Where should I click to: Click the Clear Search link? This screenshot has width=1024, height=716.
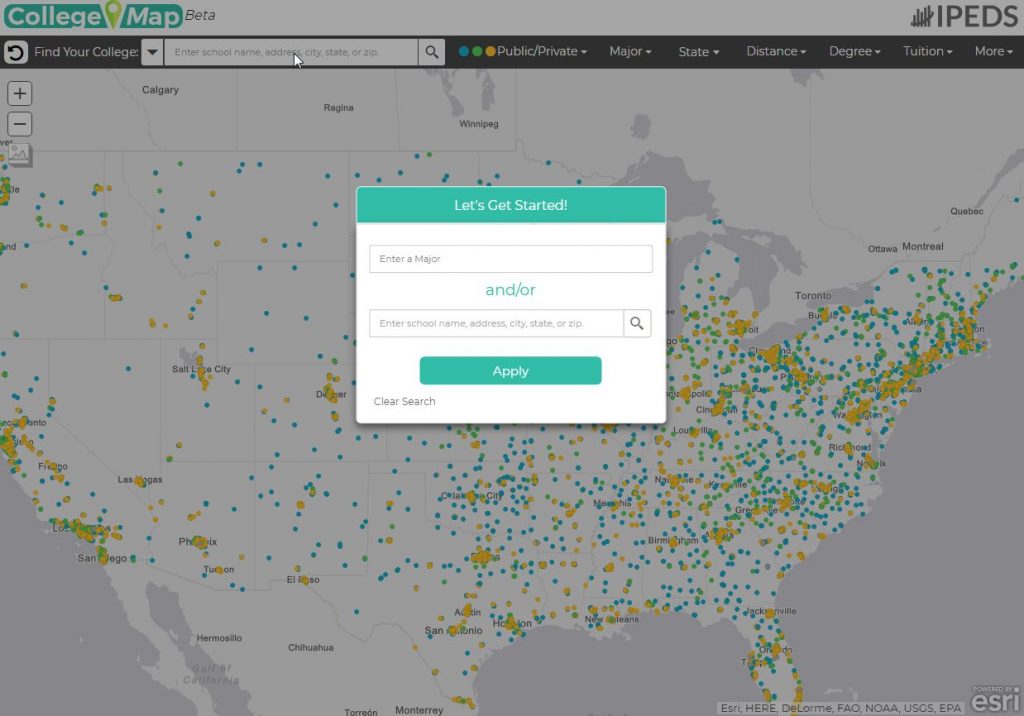[404, 401]
